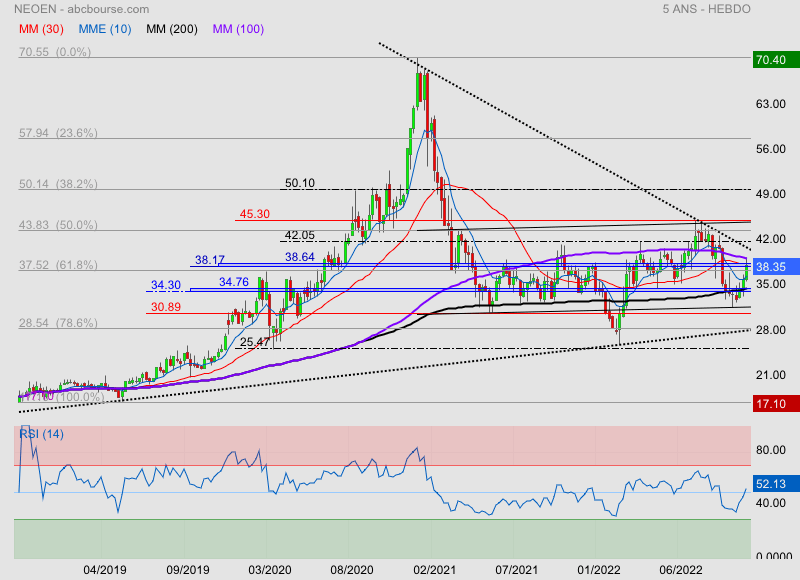Click the green 70.40 price tag
The width and height of the screenshot is (800, 580).
[776, 60]
